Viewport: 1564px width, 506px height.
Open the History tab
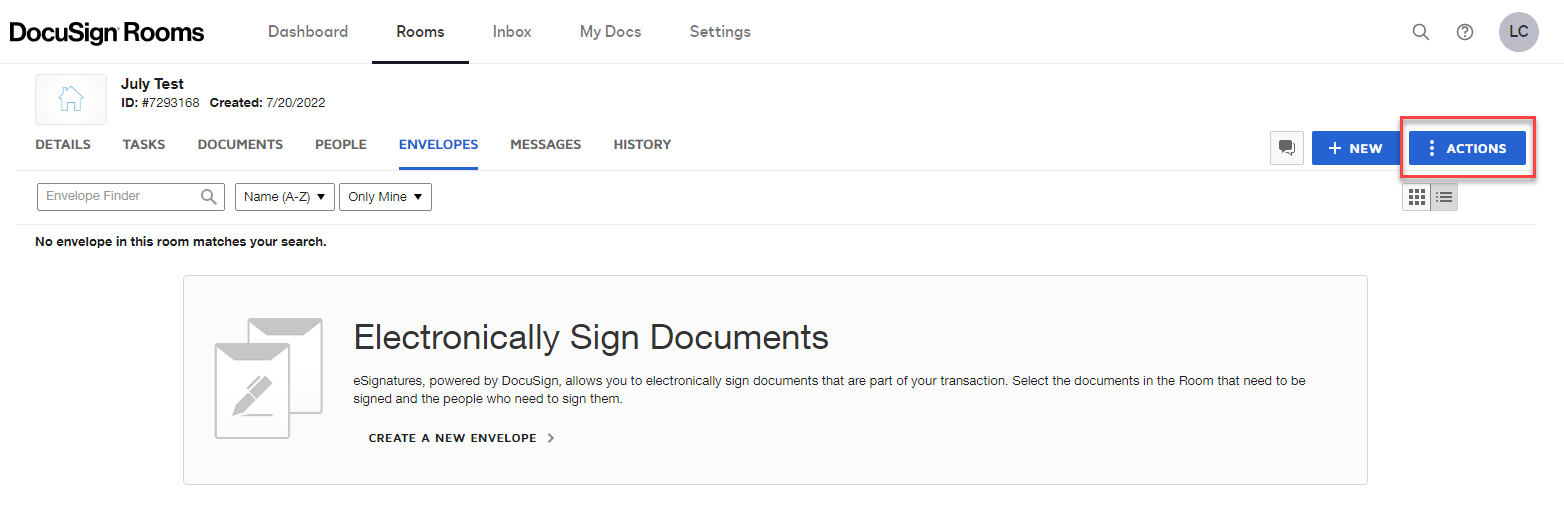click(642, 145)
